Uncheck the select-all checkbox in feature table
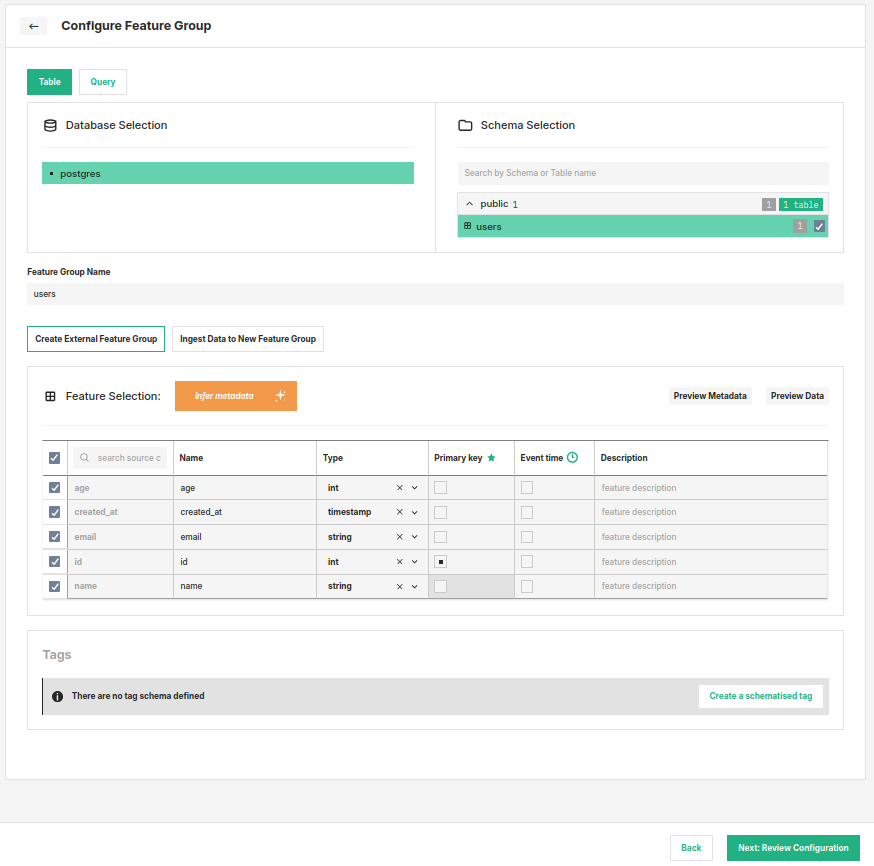 [54, 457]
